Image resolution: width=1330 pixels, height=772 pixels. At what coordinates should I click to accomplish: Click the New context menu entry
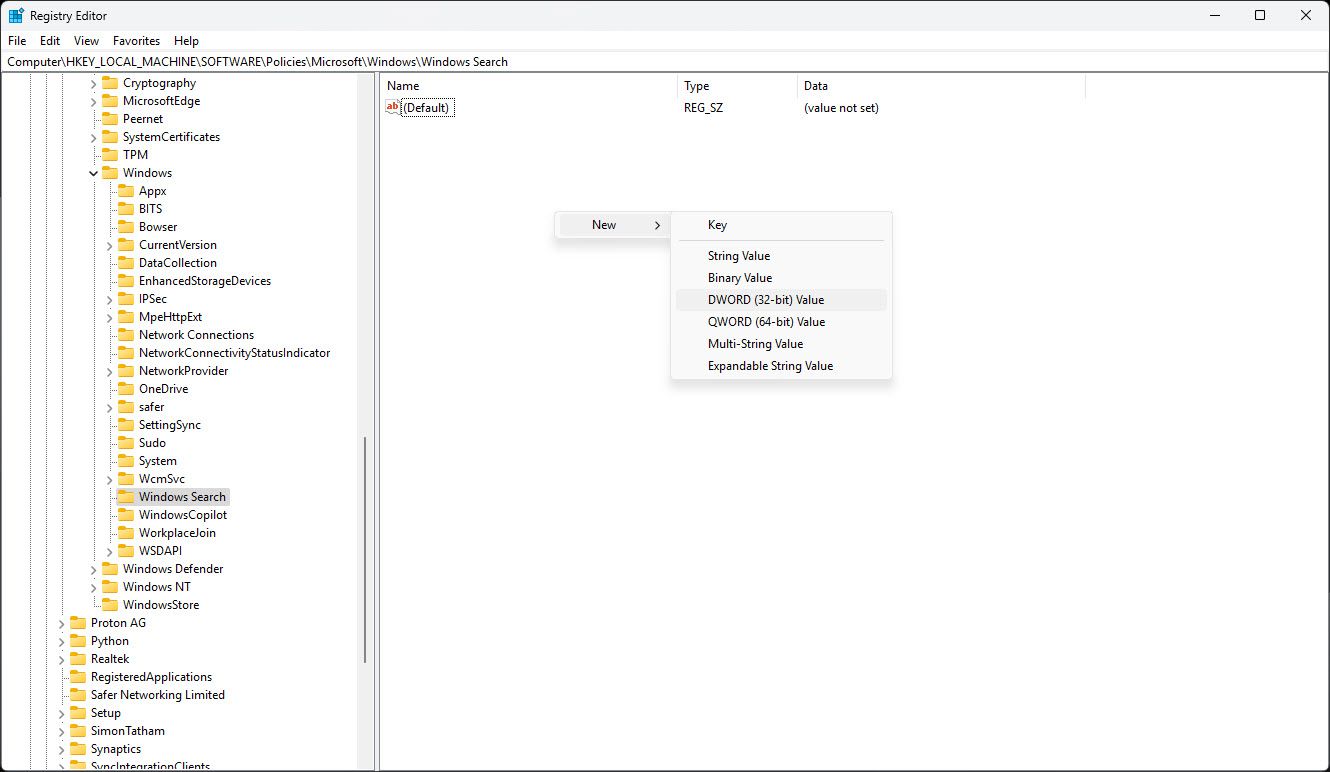pyautogui.click(x=612, y=225)
